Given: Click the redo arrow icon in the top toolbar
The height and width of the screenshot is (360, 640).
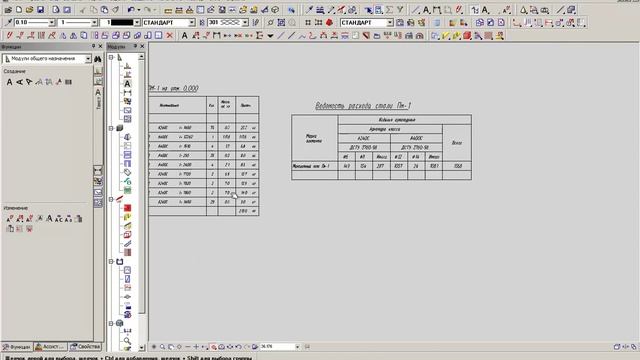Looking at the screenshot, I should (147, 10).
